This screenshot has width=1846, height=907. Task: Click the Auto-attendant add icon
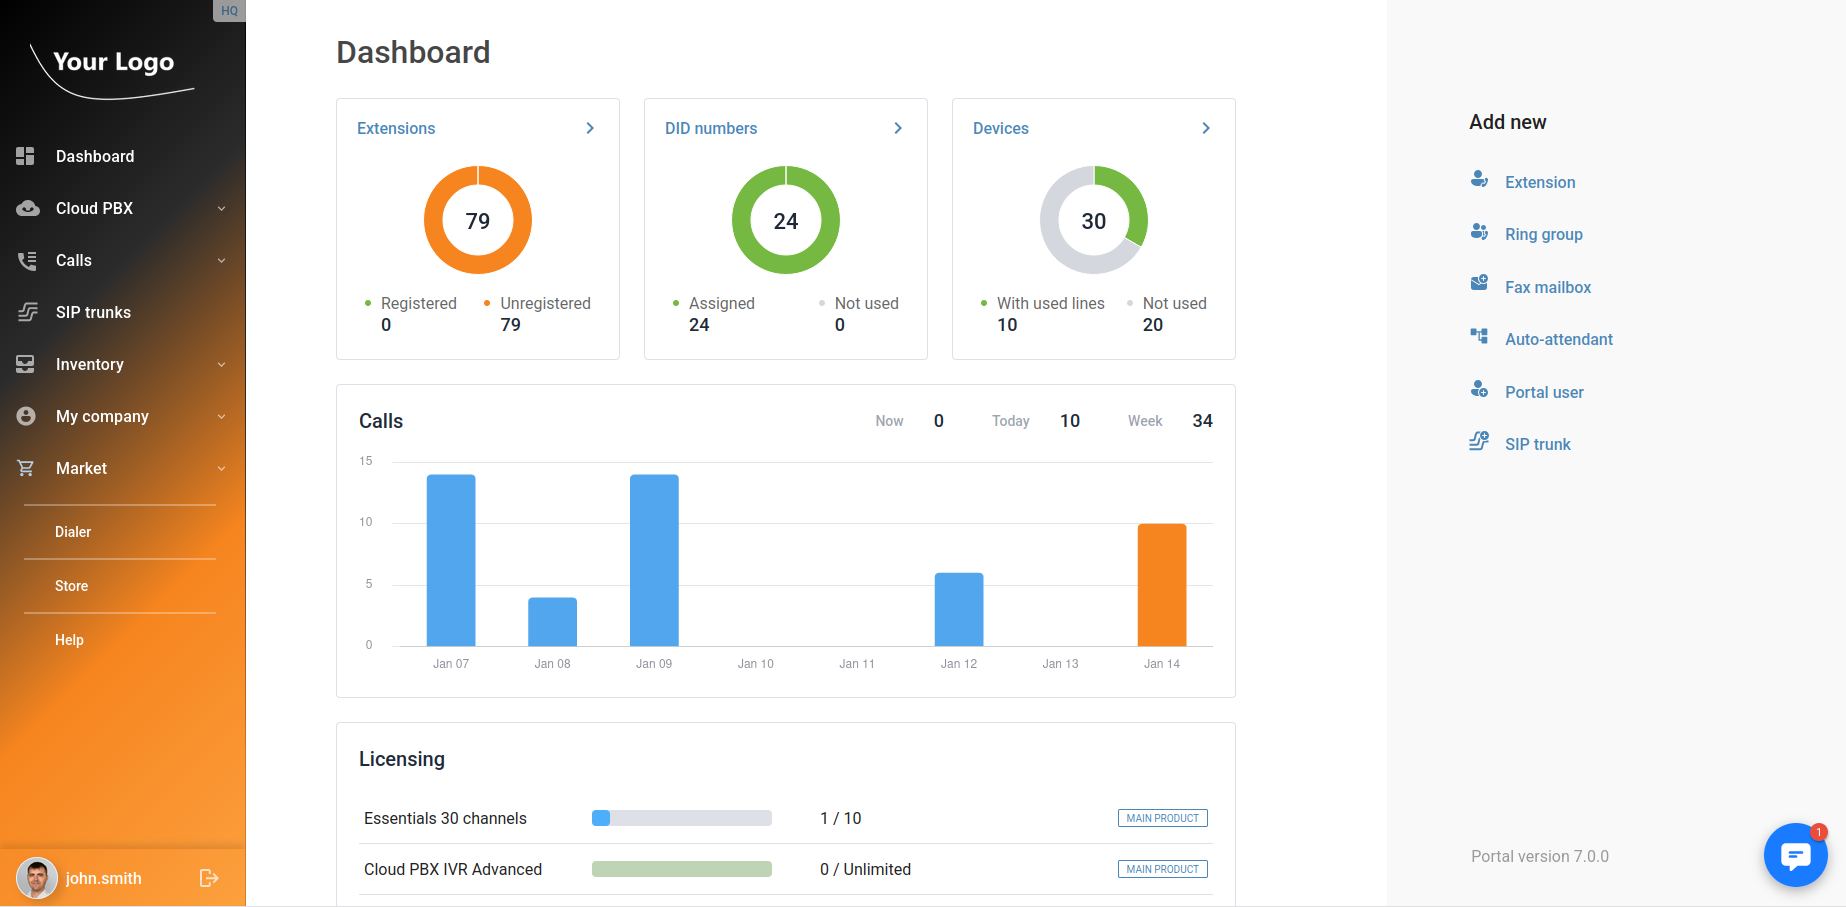1479,337
